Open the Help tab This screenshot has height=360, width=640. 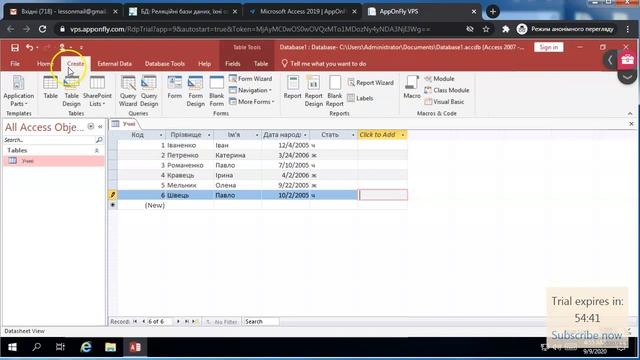click(204, 64)
